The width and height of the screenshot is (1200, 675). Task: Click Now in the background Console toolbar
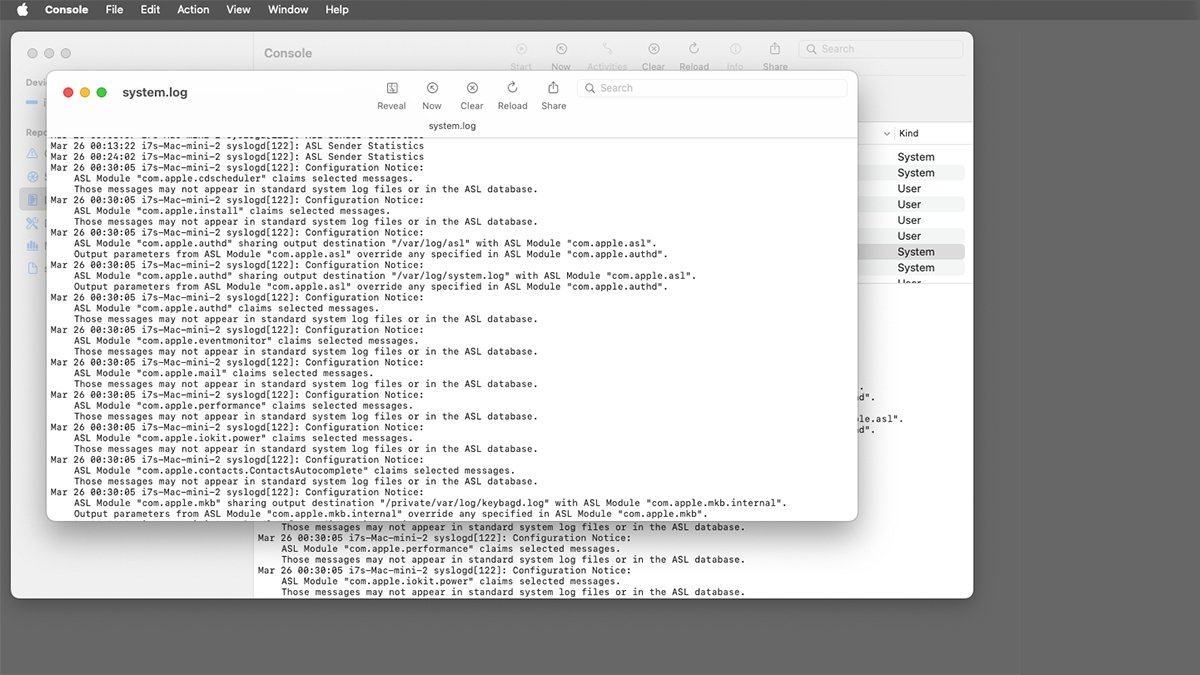pyautogui.click(x=561, y=49)
